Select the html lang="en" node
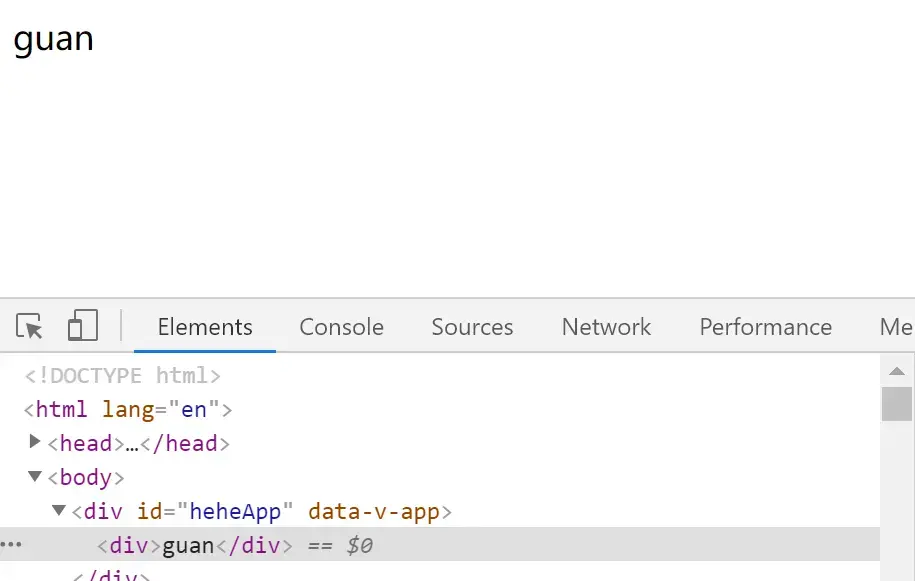This screenshot has height=581, width=915. click(x=128, y=410)
